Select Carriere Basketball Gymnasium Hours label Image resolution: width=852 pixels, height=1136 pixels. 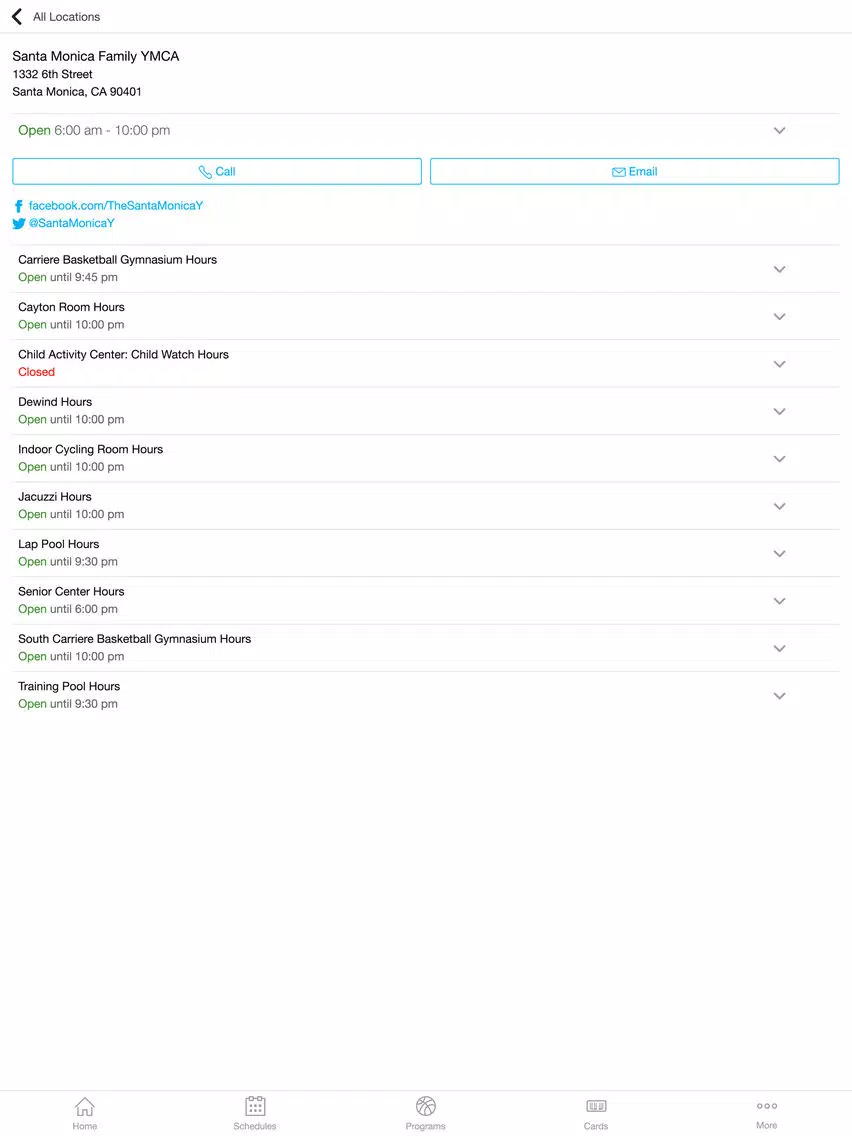click(117, 259)
